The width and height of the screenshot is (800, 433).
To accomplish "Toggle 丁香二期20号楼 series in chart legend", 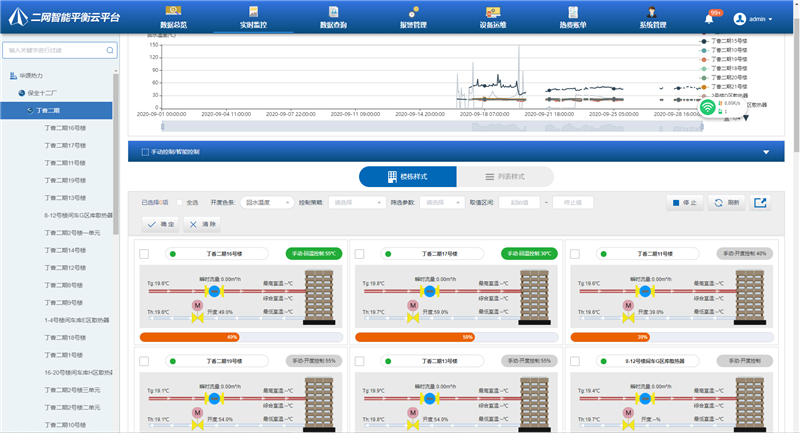I will [x=723, y=78].
